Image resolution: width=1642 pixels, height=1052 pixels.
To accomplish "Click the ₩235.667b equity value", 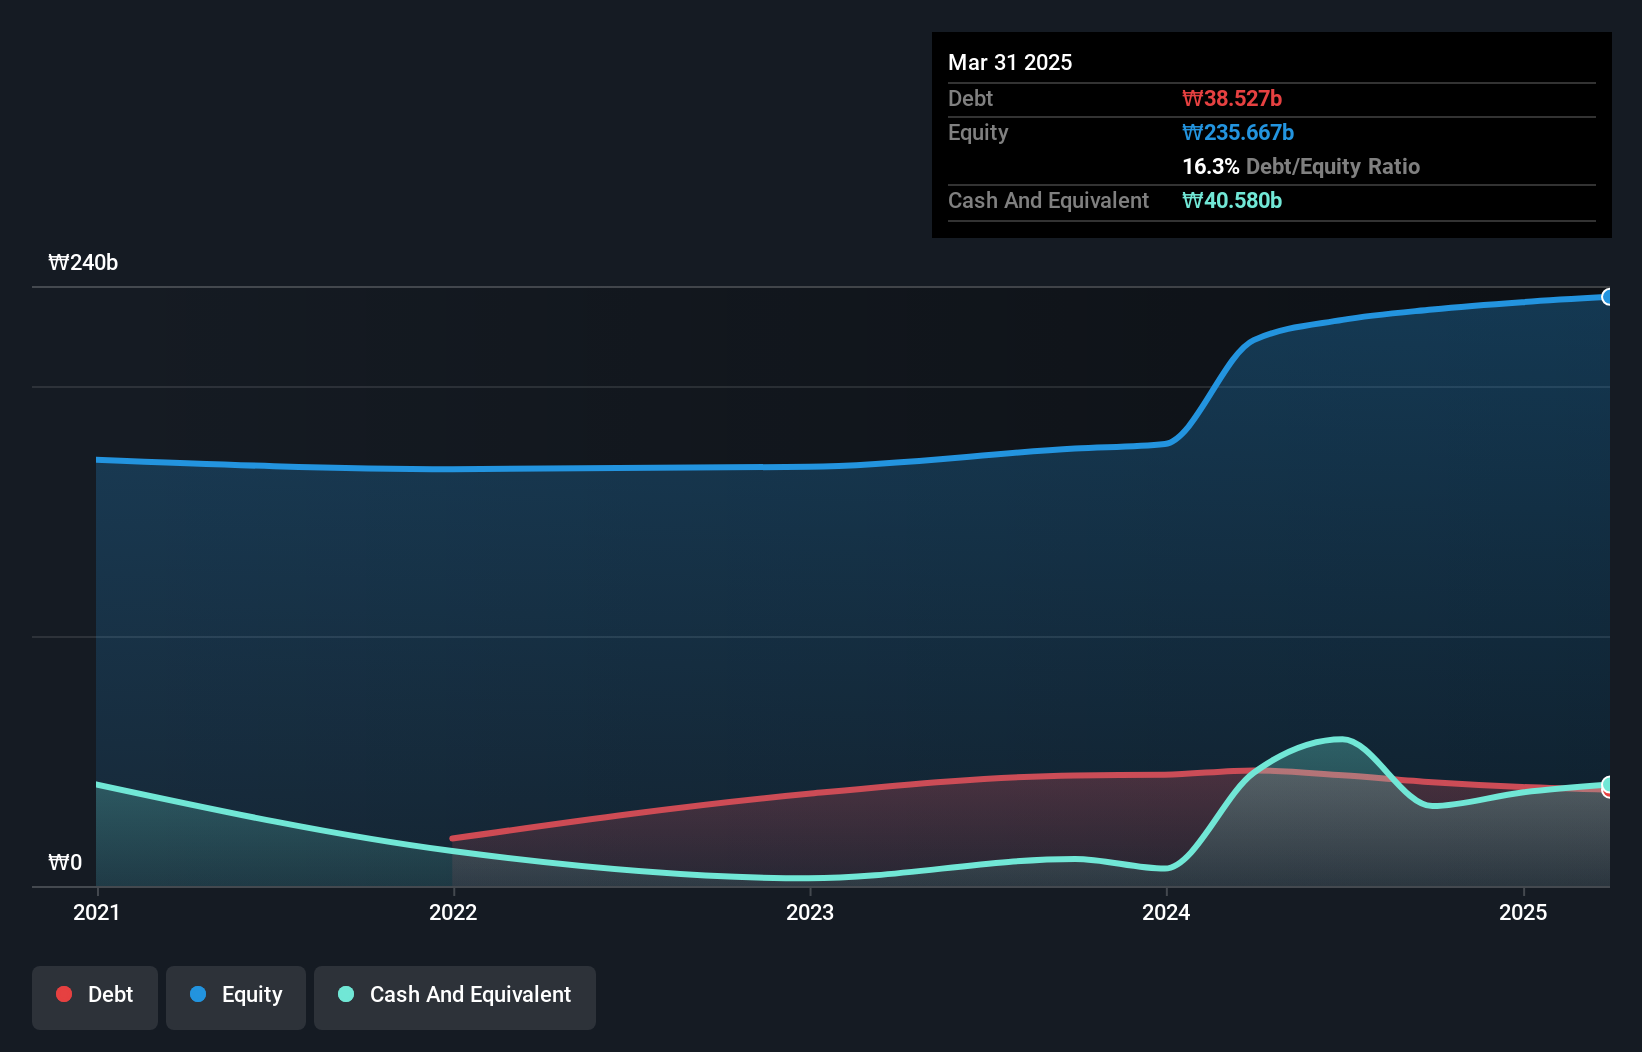I will click(1238, 132).
